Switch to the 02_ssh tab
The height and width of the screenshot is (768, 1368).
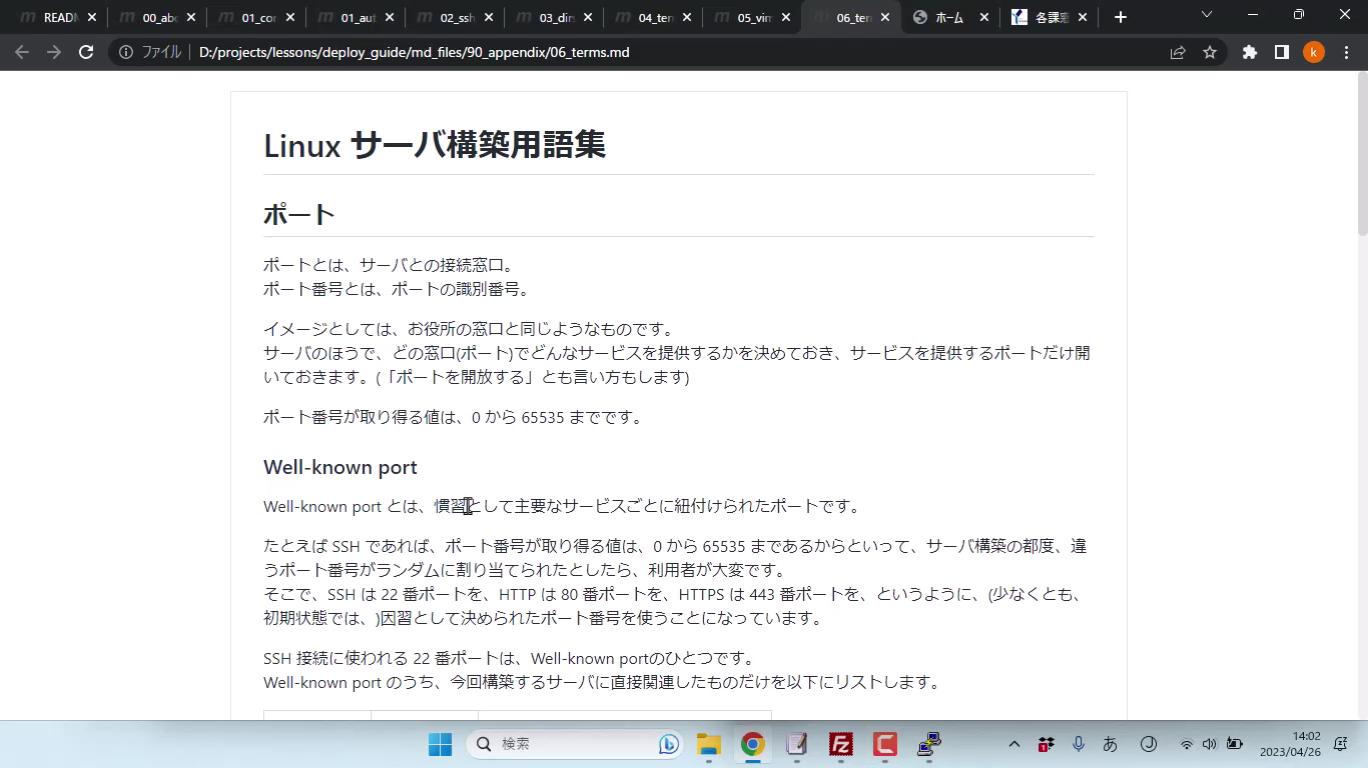(x=456, y=17)
